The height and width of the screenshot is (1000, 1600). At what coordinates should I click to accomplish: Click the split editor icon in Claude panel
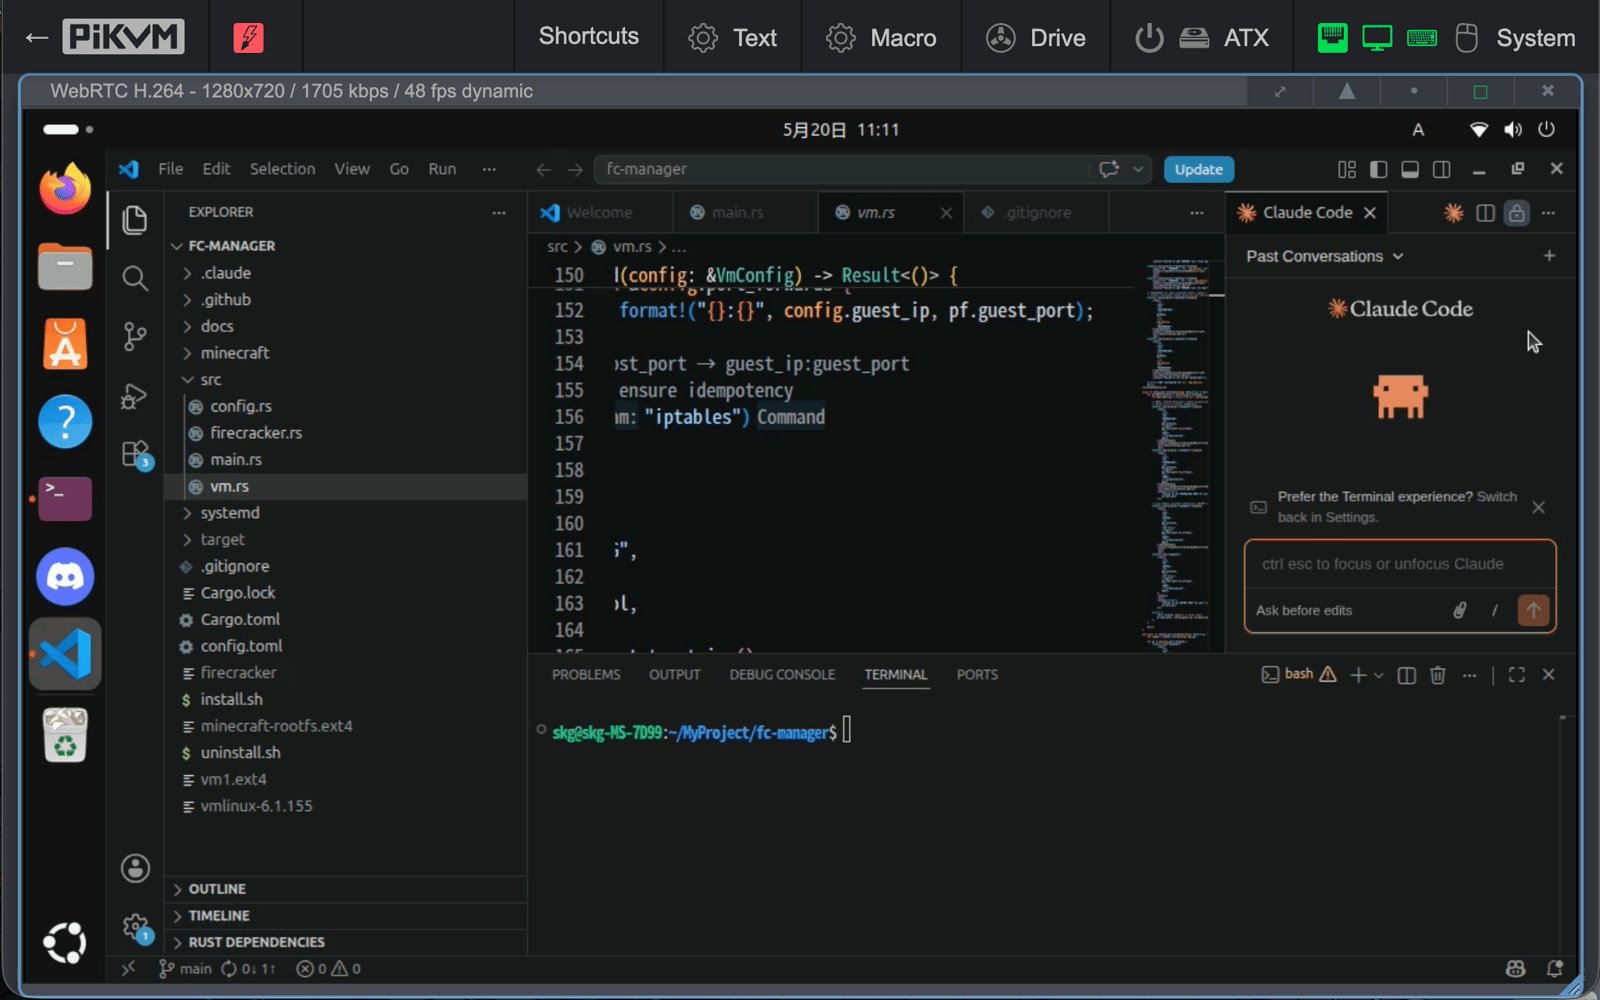click(x=1486, y=213)
